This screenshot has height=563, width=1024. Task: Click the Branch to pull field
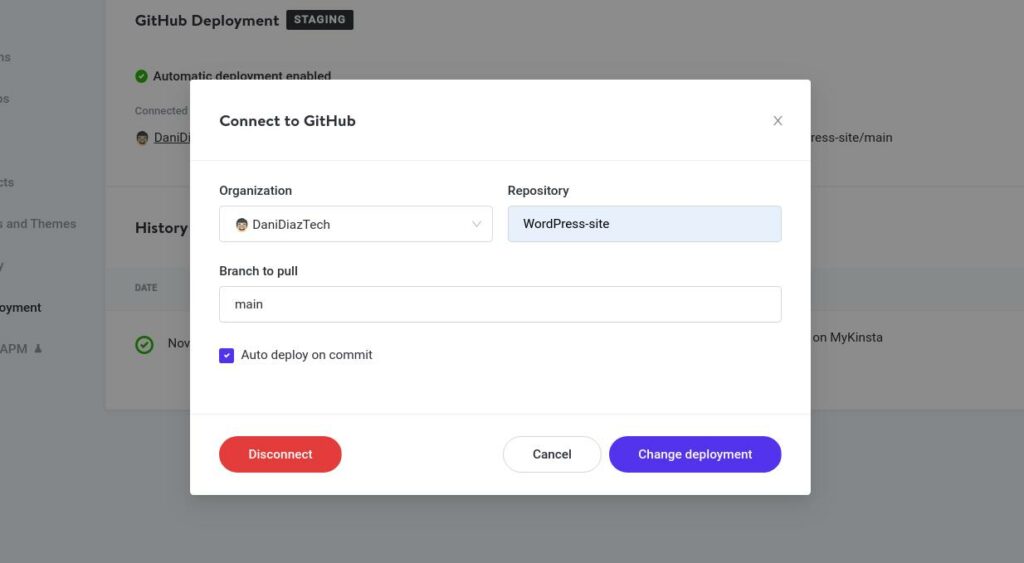point(500,304)
